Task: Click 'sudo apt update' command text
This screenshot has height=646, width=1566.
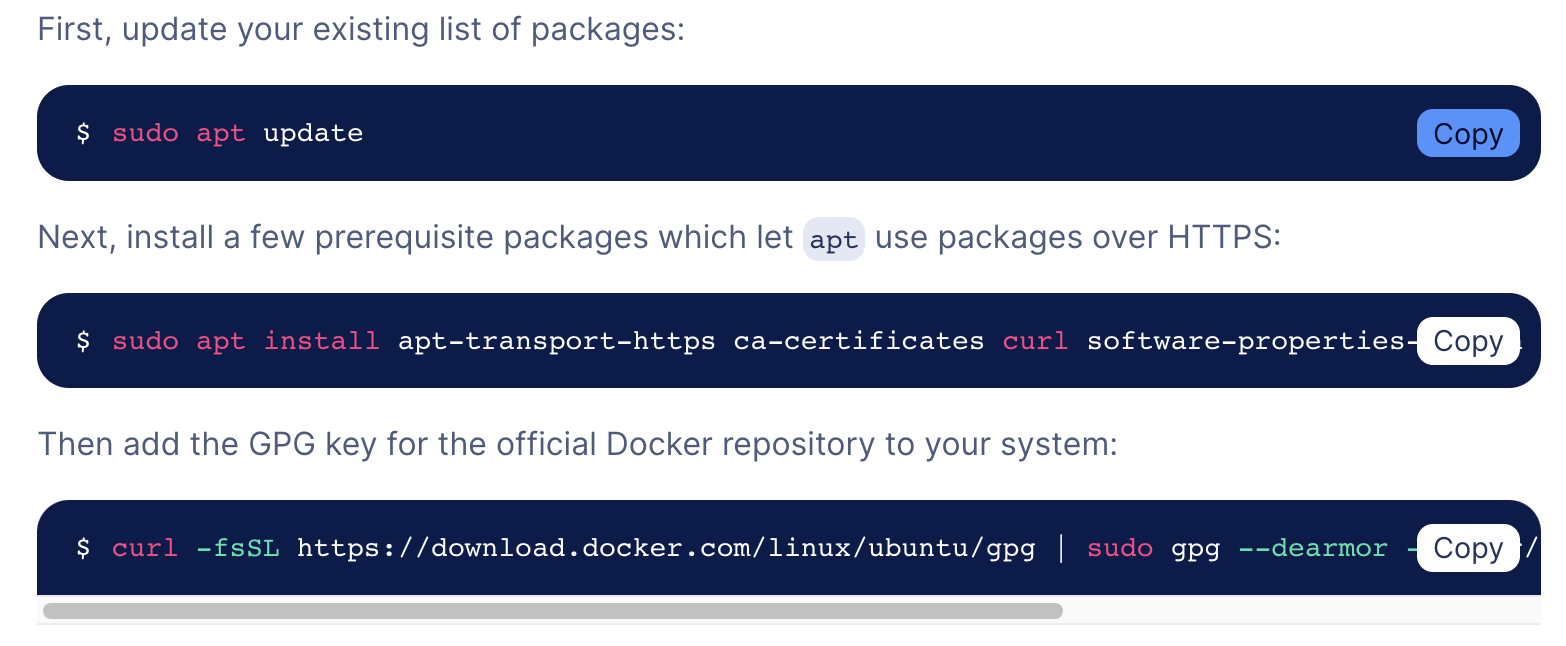Action: point(237,133)
